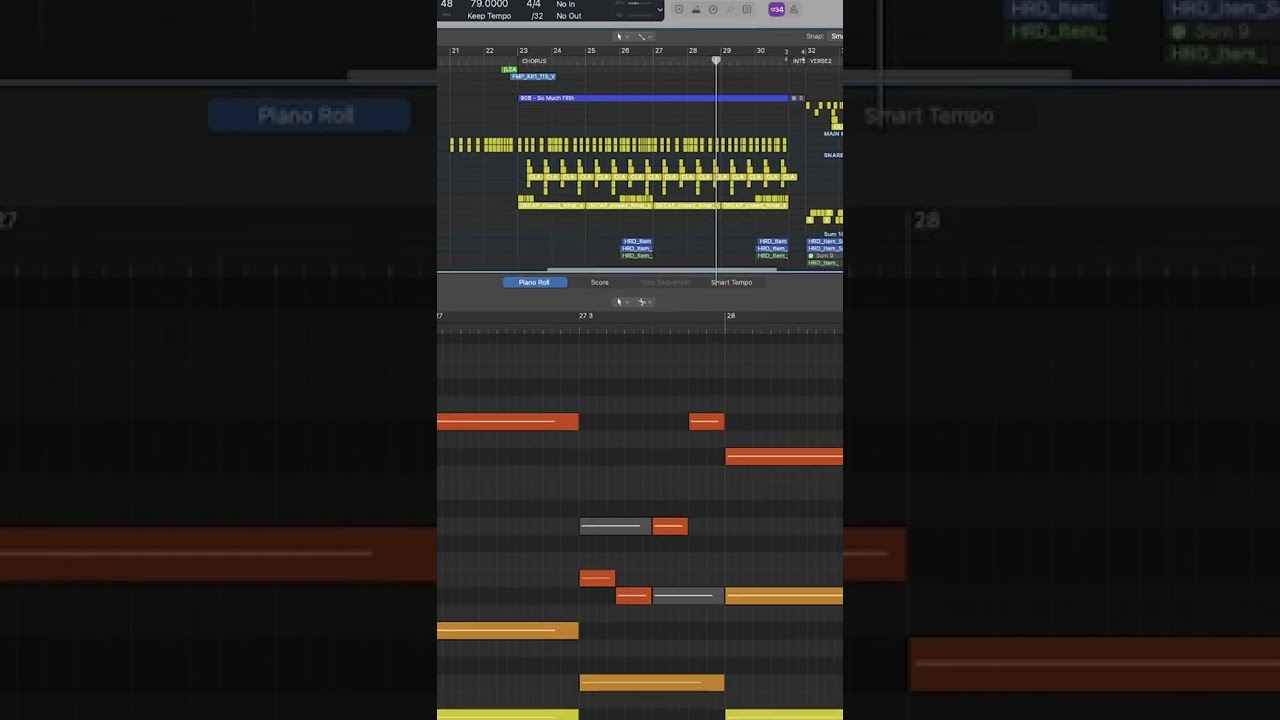Image resolution: width=1280 pixels, height=720 pixels.
Task: Click position 27 3 in Piano Roll ruler
Action: tap(586, 316)
